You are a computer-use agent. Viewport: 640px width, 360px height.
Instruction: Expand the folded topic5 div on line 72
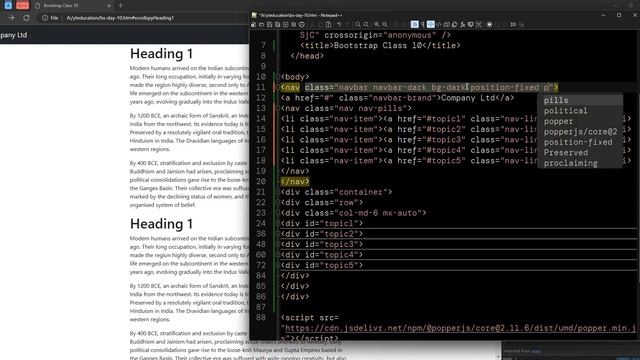278,265
